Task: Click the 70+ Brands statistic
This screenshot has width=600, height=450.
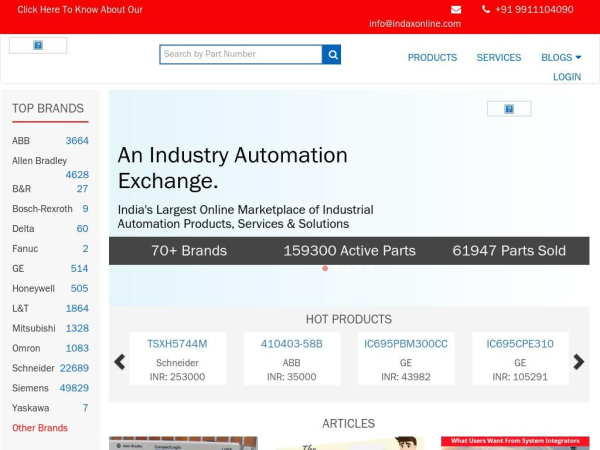Action: click(189, 251)
